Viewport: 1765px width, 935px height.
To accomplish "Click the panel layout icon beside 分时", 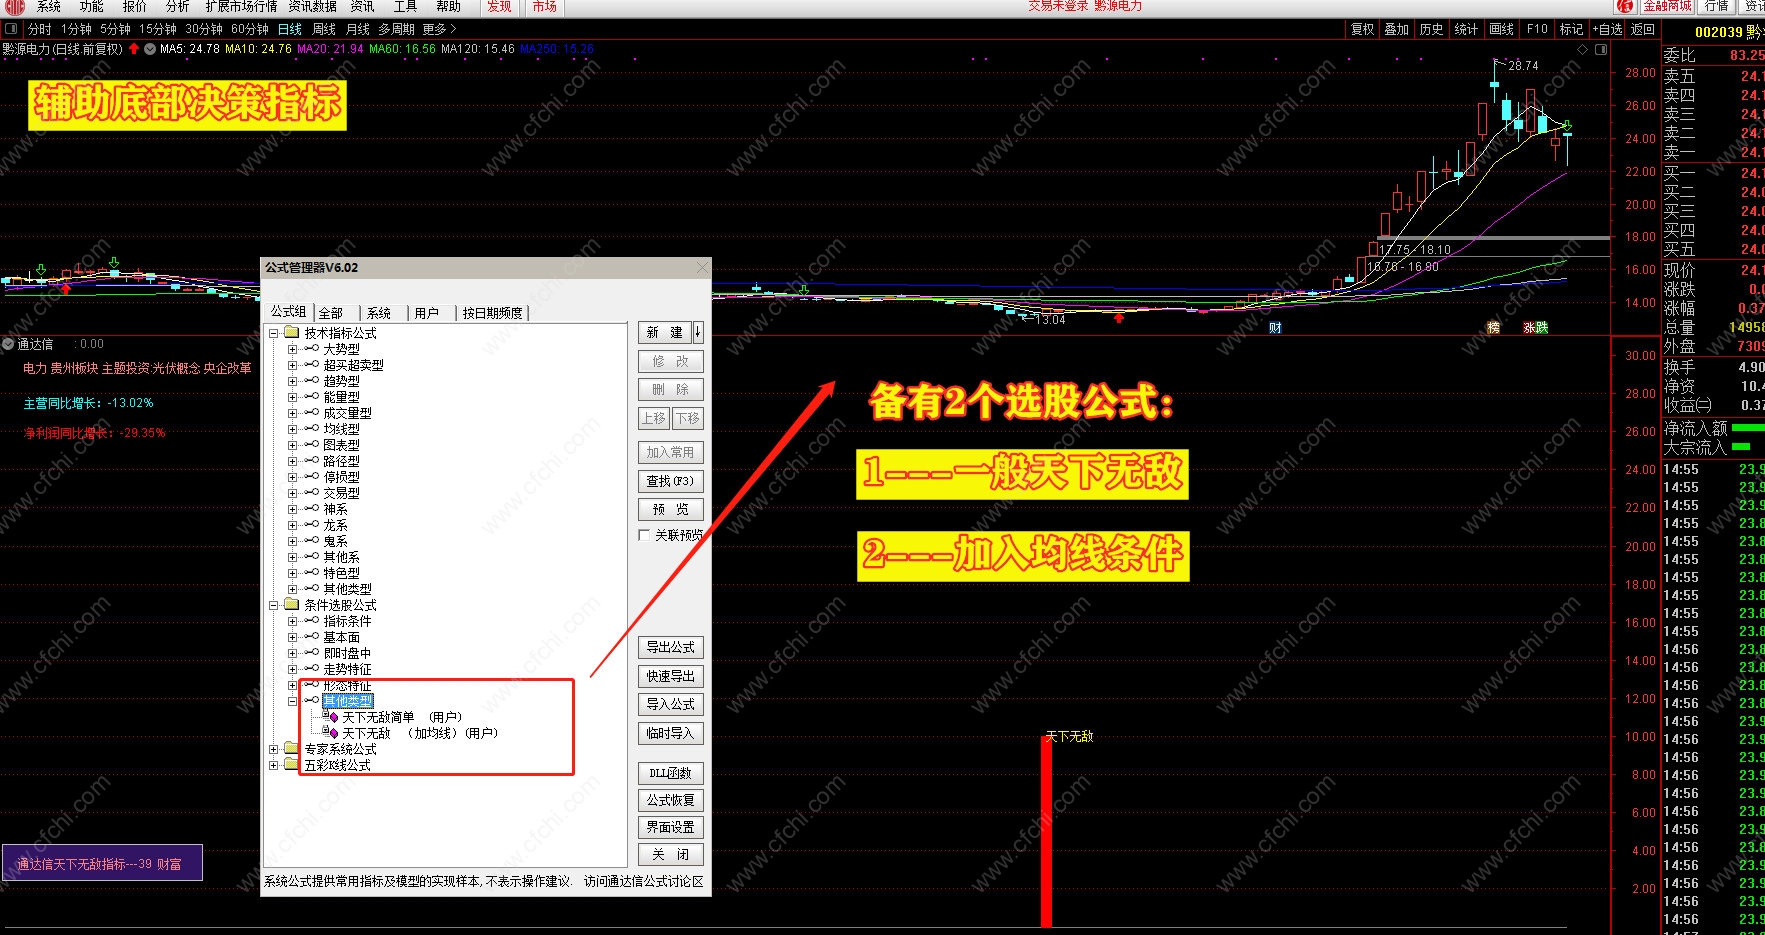I will [x=11, y=29].
